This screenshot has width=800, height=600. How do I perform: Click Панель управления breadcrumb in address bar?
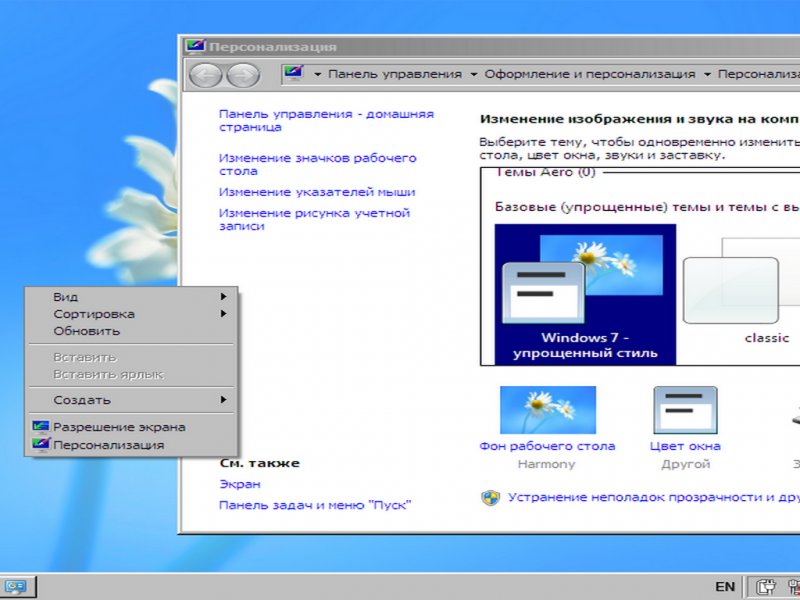(395, 74)
